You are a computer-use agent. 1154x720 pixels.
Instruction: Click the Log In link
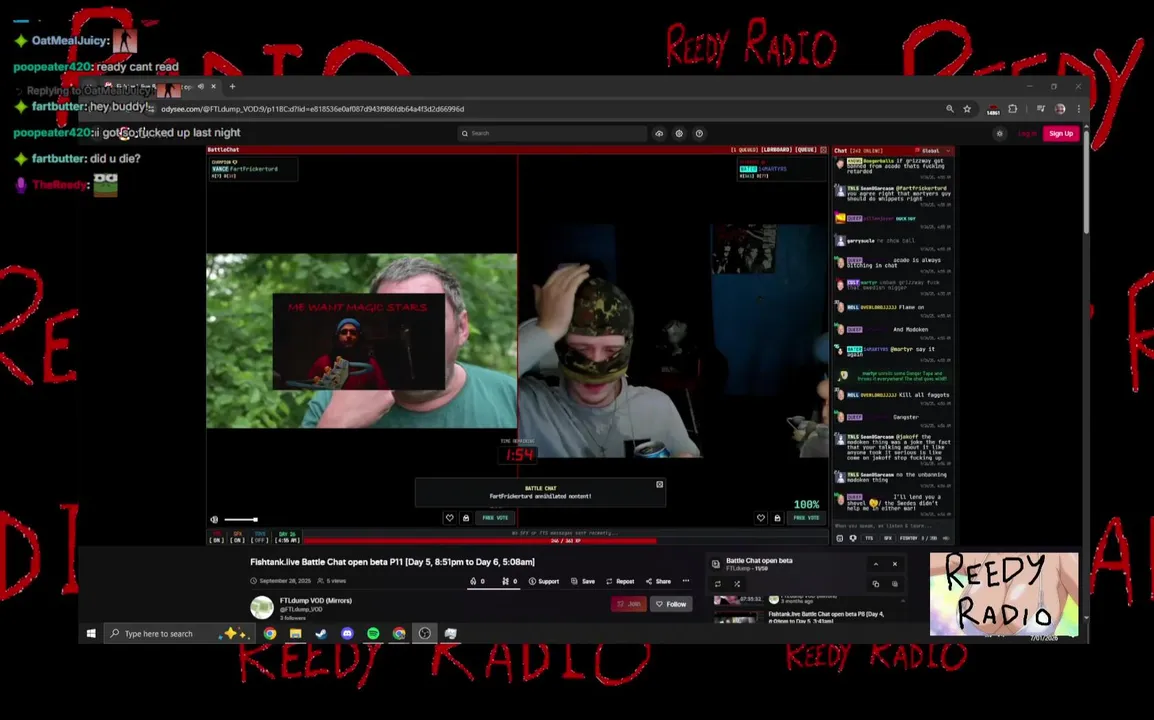pyautogui.click(x=1027, y=133)
